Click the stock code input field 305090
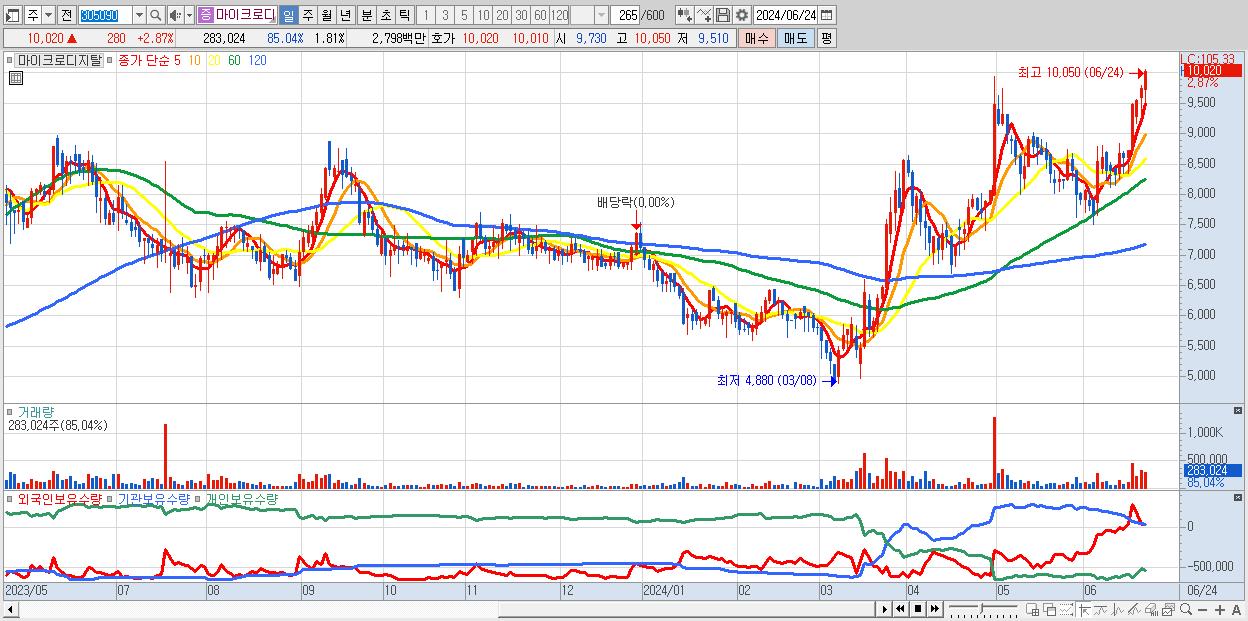 tap(105, 15)
